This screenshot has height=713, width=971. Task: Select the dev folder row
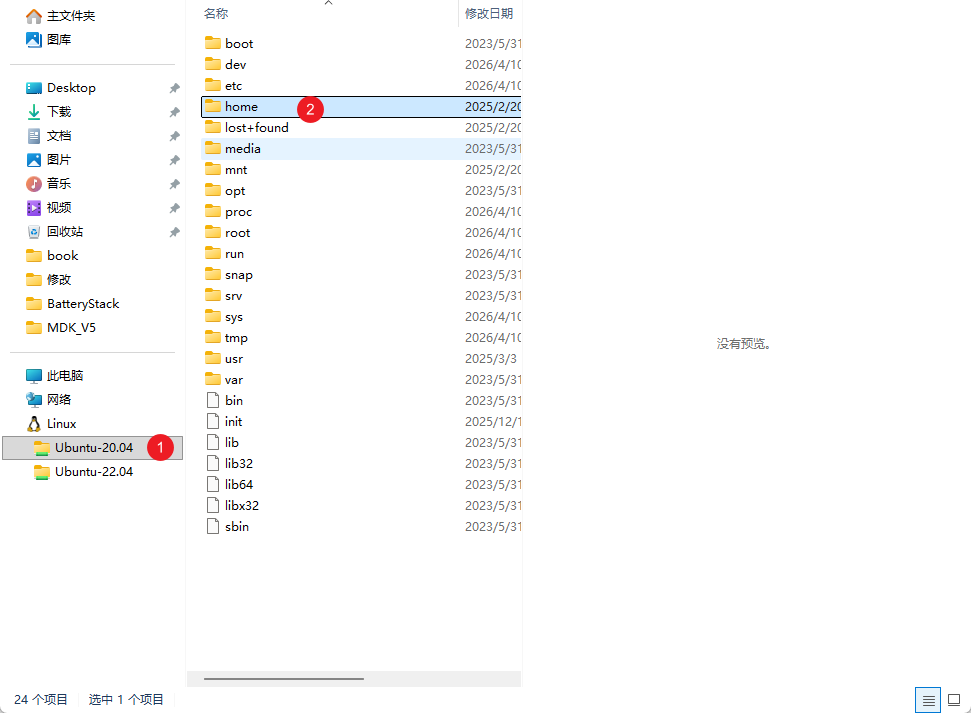tap(362, 64)
